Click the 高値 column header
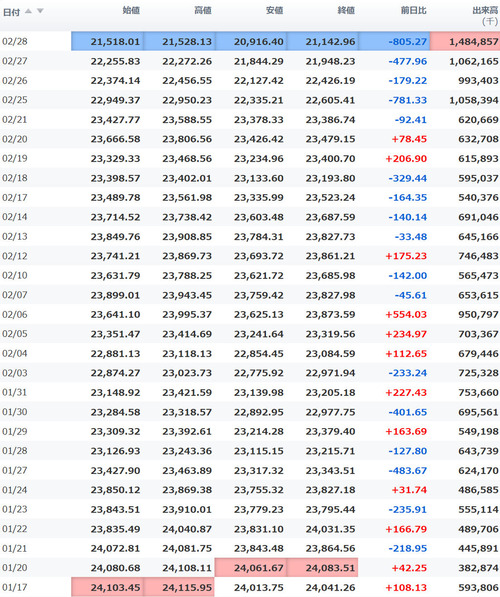 pyautogui.click(x=203, y=11)
